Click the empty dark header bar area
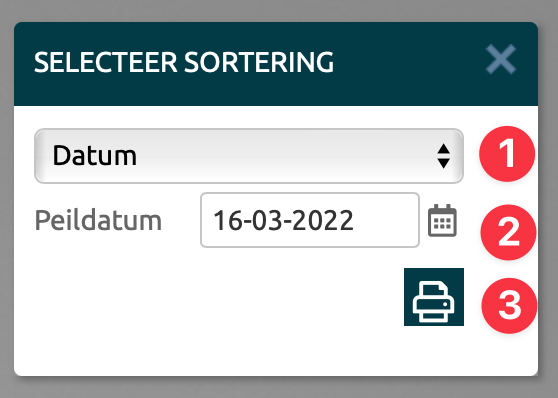Screen dimensions: 558x398 coord(409,64)
